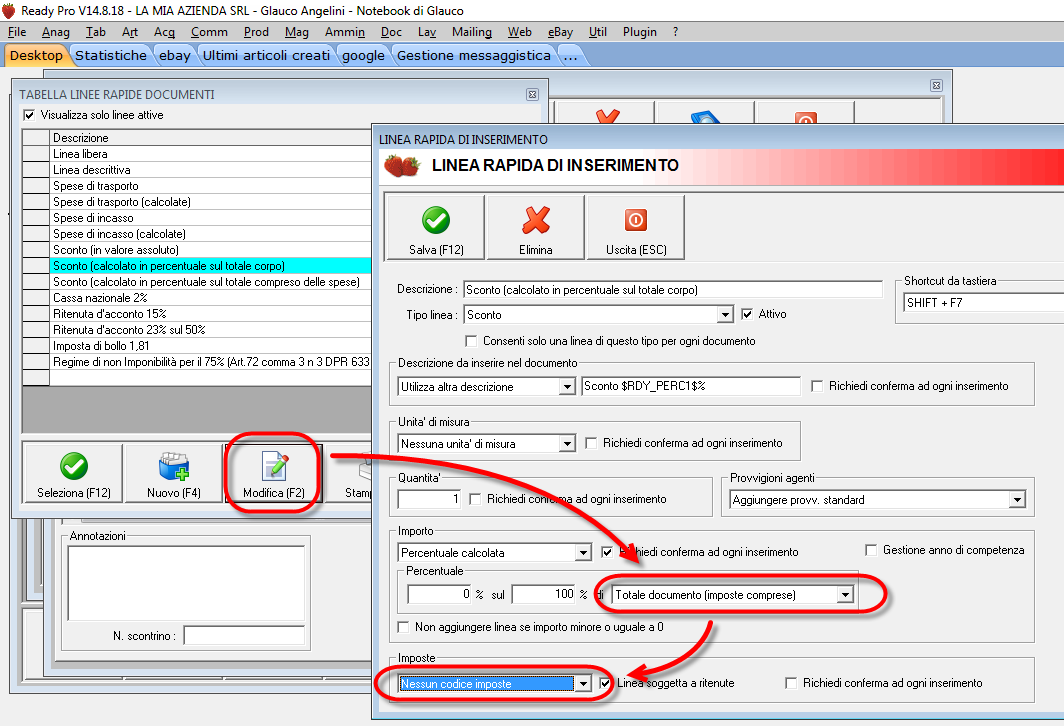1064x726 pixels.
Task: Click Seleziona (F12) in the table window
Action: (x=73, y=473)
